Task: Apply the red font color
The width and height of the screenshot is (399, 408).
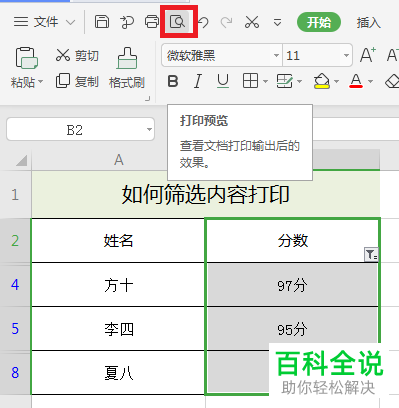Action: [x=356, y=81]
